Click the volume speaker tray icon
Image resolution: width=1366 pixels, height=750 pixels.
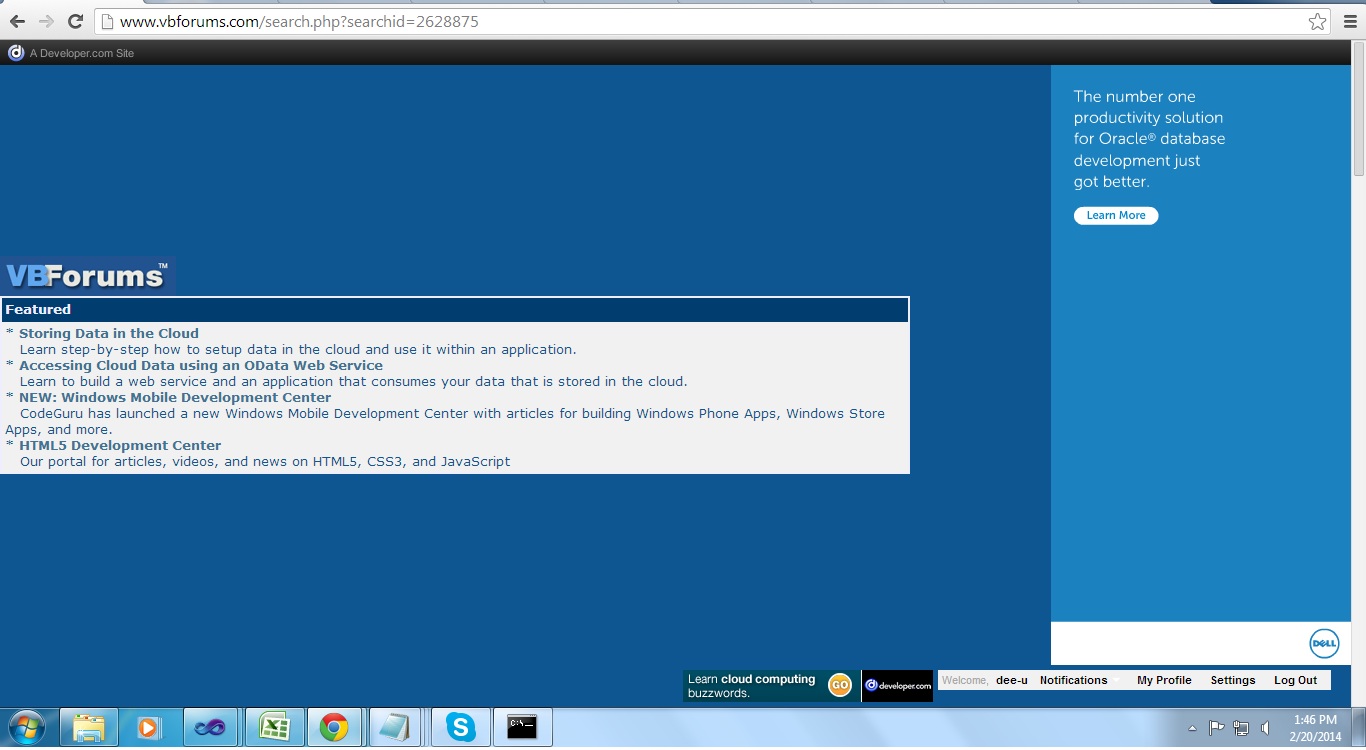click(x=1266, y=728)
